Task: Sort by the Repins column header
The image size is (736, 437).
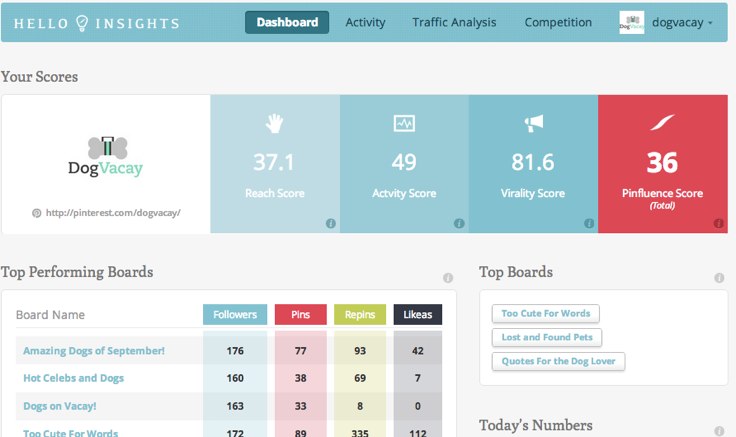Action: point(360,314)
